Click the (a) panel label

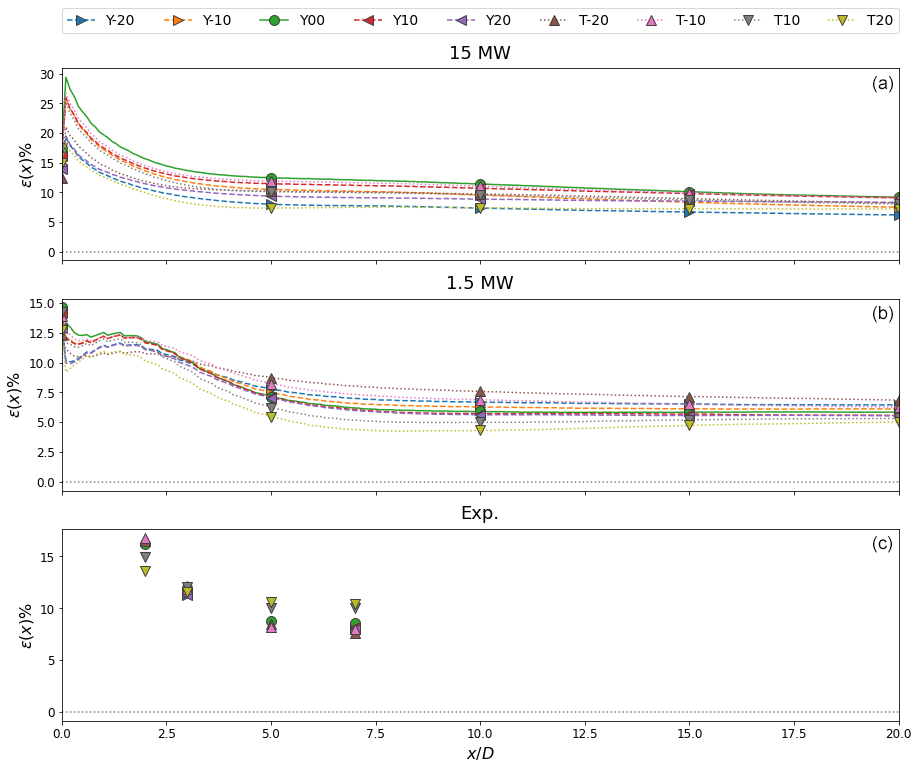point(882,84)
